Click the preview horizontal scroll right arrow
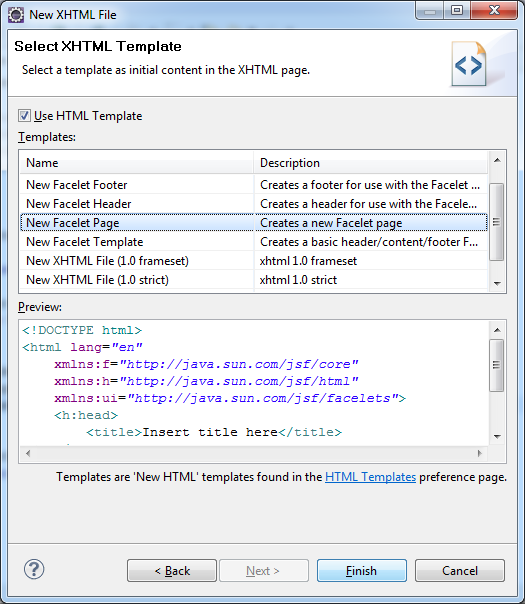 tap(480, 453)
